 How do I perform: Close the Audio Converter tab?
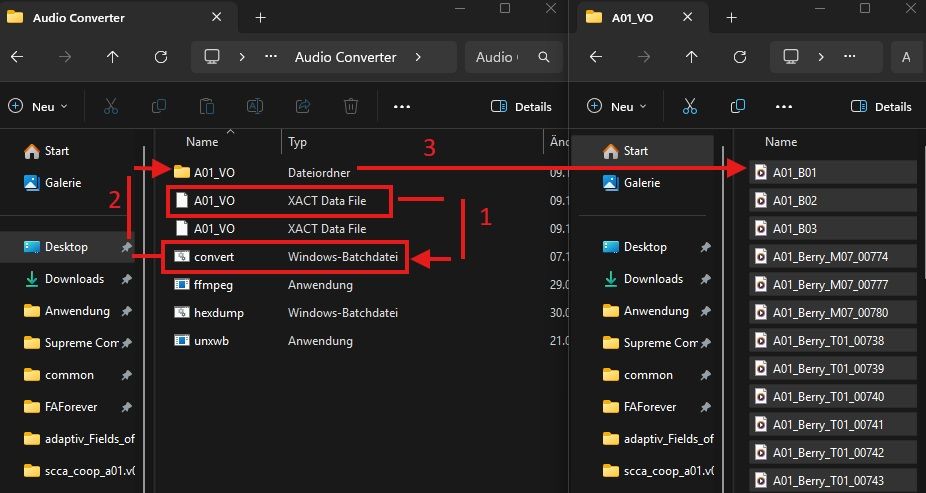click(217, 17)
